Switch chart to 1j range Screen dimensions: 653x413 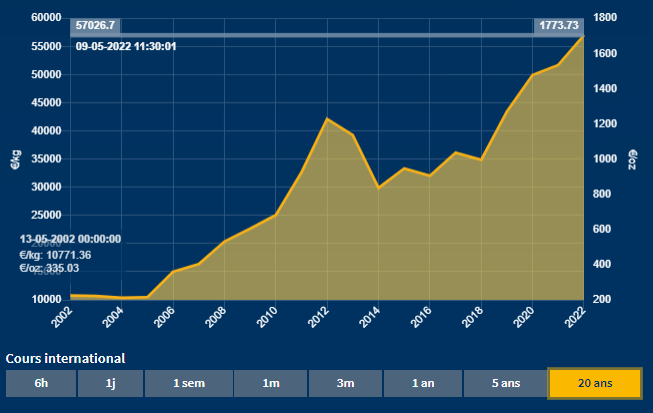click(110, 383)
